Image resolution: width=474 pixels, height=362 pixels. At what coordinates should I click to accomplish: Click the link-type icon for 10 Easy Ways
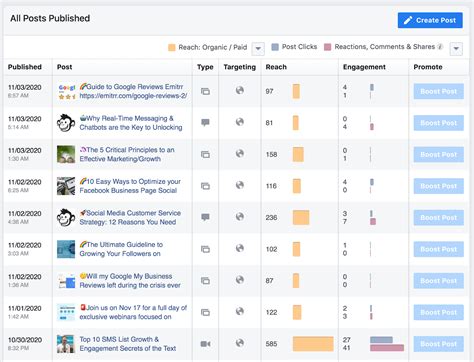coord(205,186)
